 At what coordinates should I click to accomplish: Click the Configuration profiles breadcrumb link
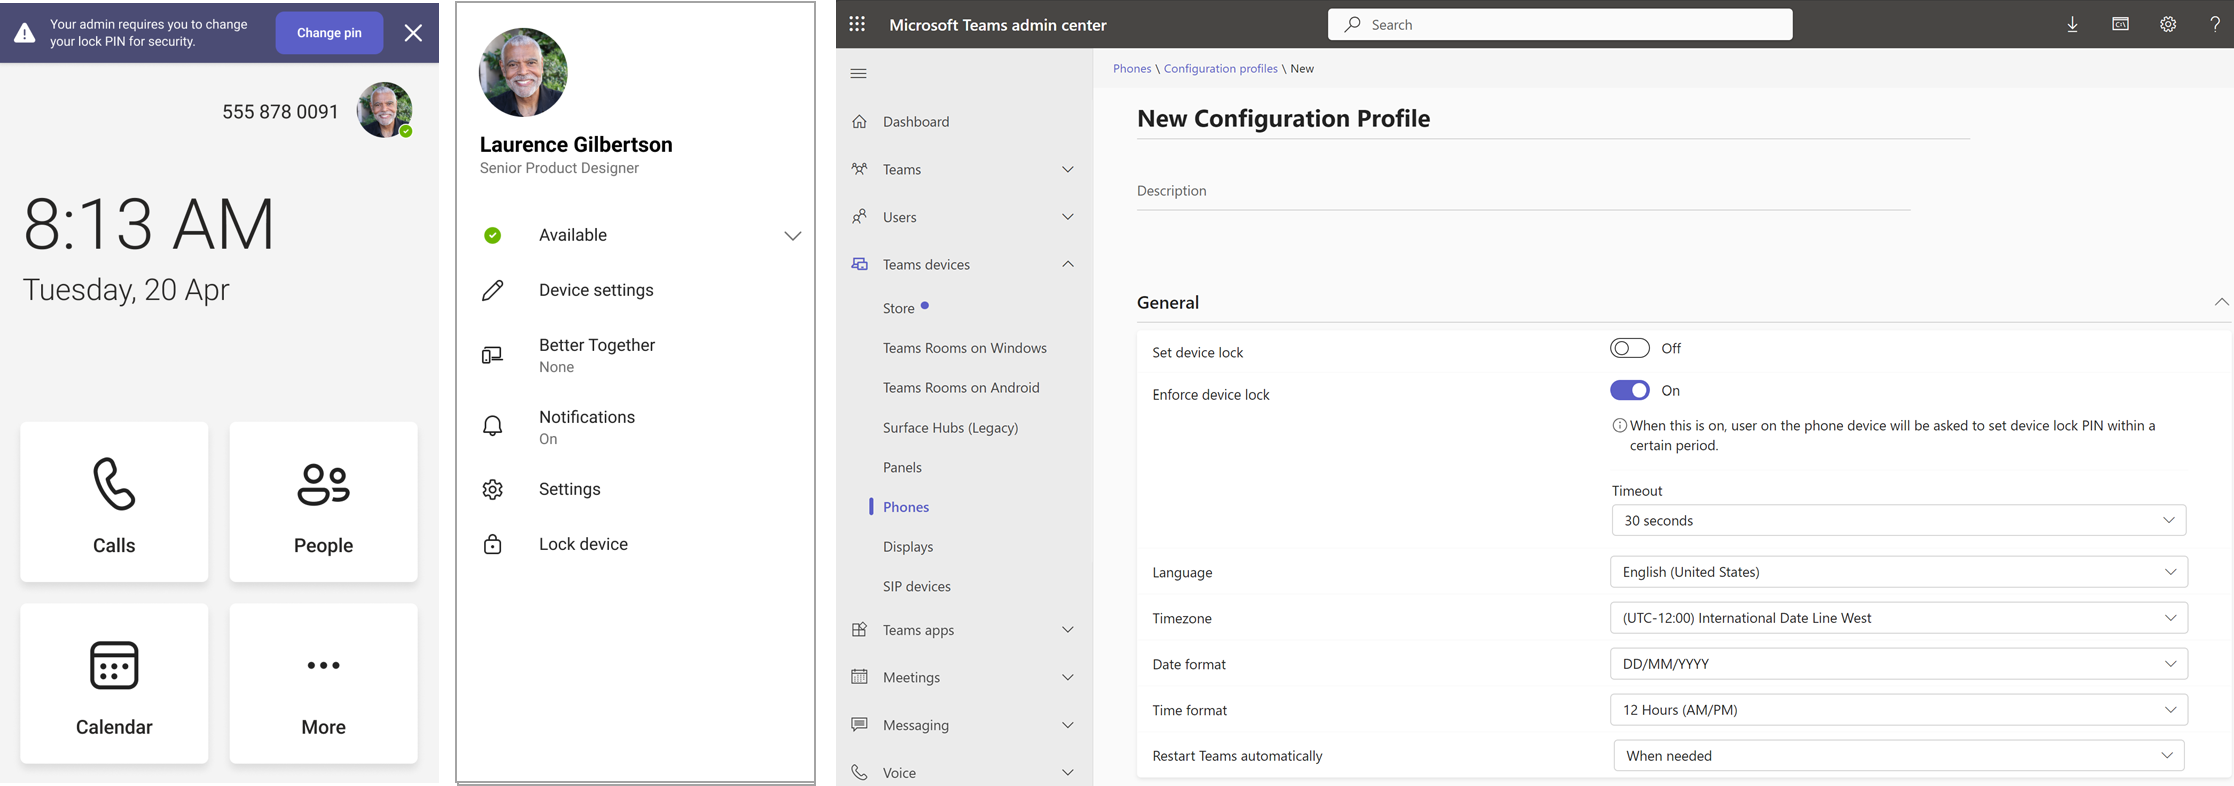(1220, 68)
